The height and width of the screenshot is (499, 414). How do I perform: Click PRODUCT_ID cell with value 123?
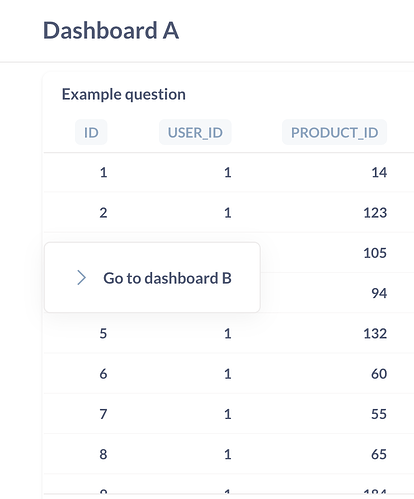[375, 213]
